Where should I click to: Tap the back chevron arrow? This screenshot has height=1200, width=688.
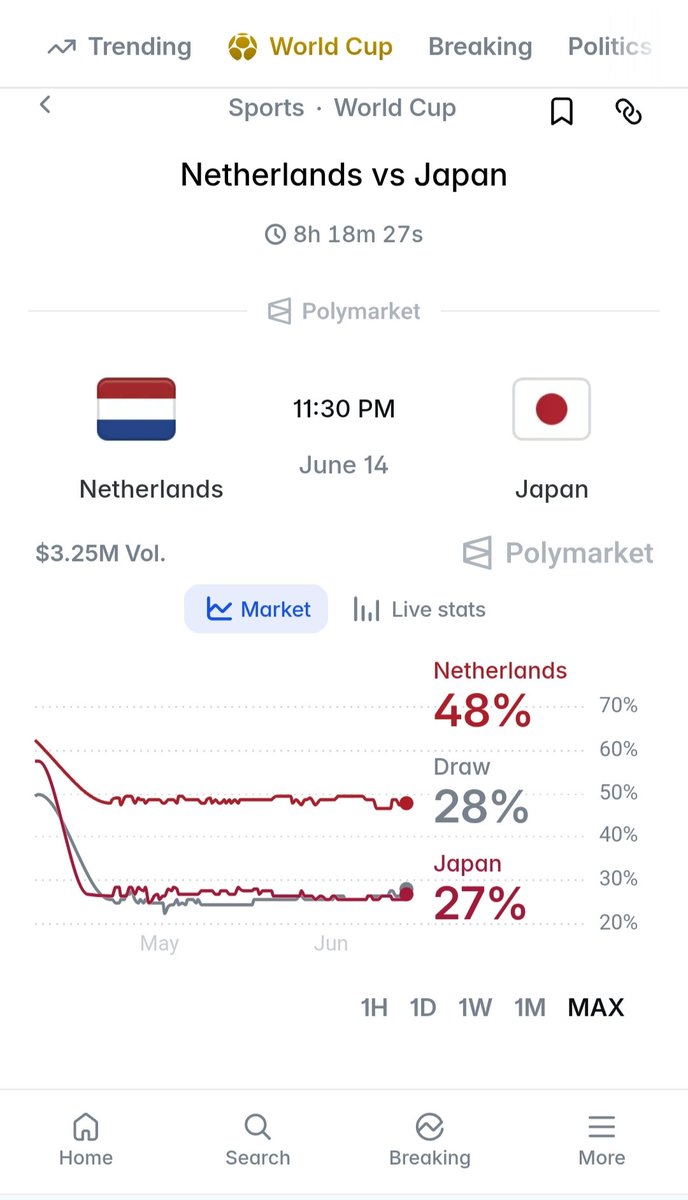pos(45,105)
